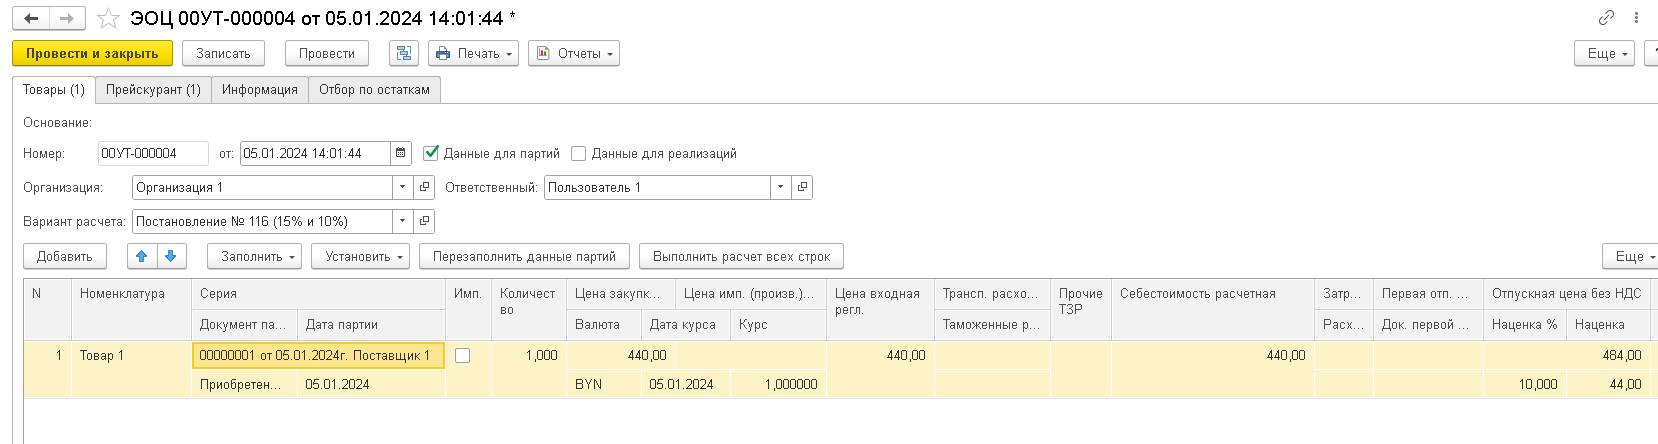1658x444 pixels.
Task: Open the Отбор по остаткам tab
Action: coord(374,89)
